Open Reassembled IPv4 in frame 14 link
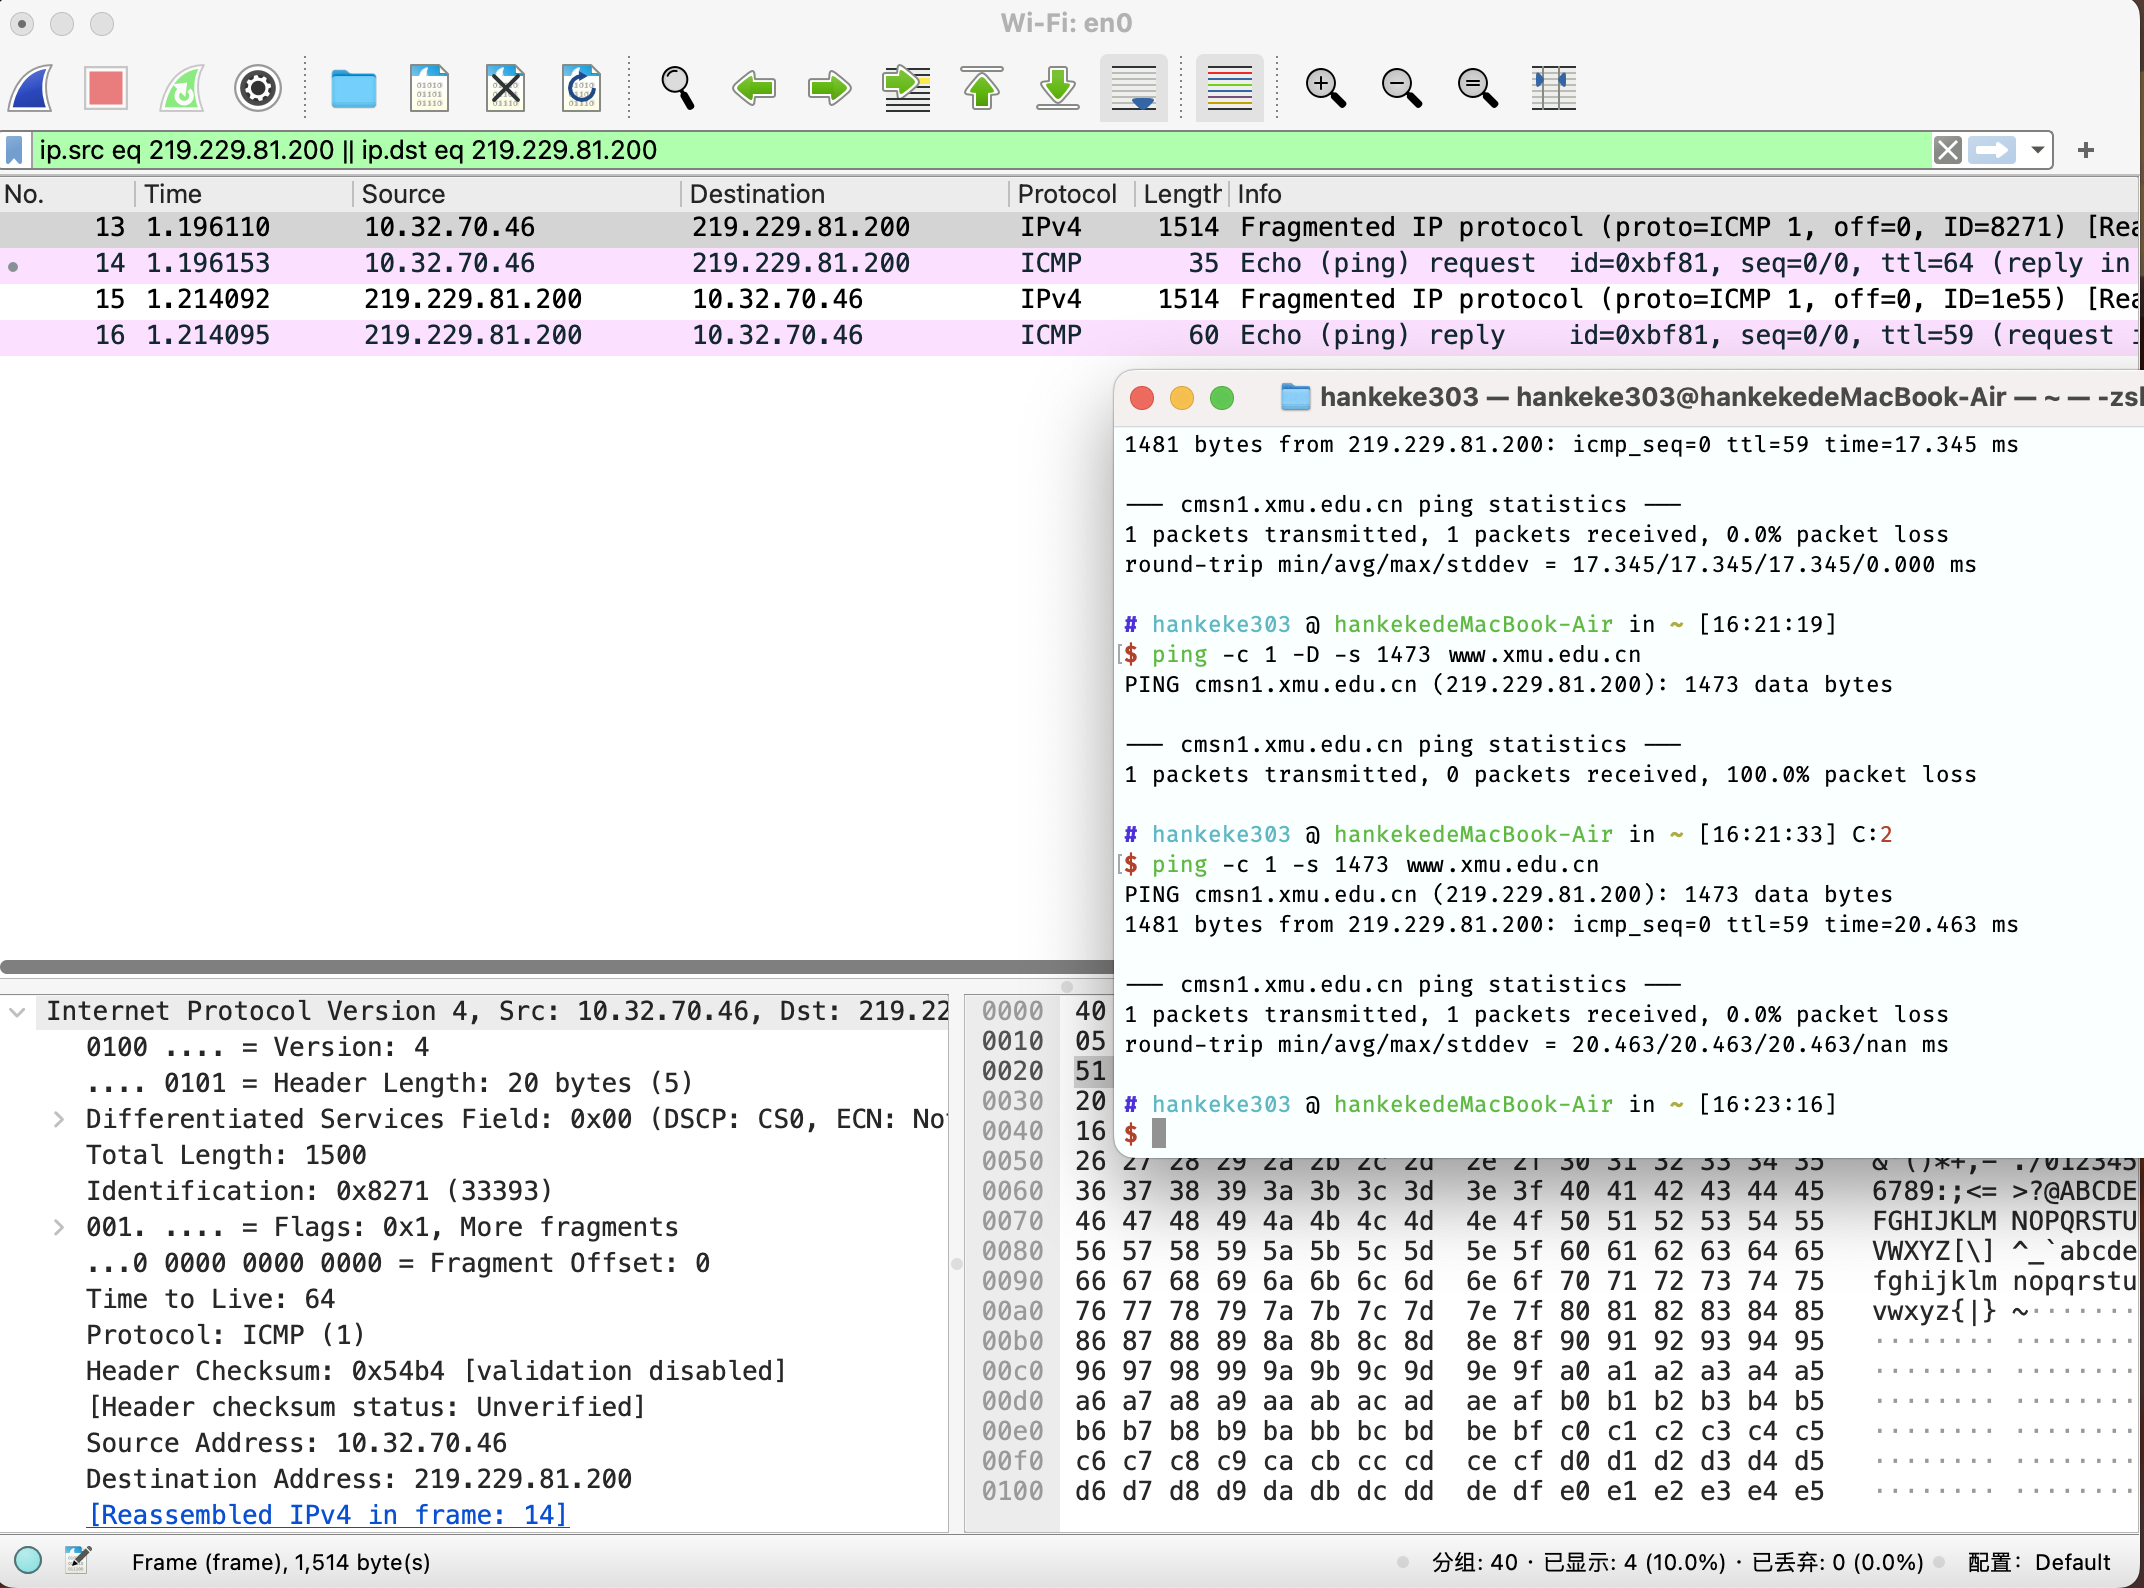2144x1588 pixels. [x=328, y=1516]
